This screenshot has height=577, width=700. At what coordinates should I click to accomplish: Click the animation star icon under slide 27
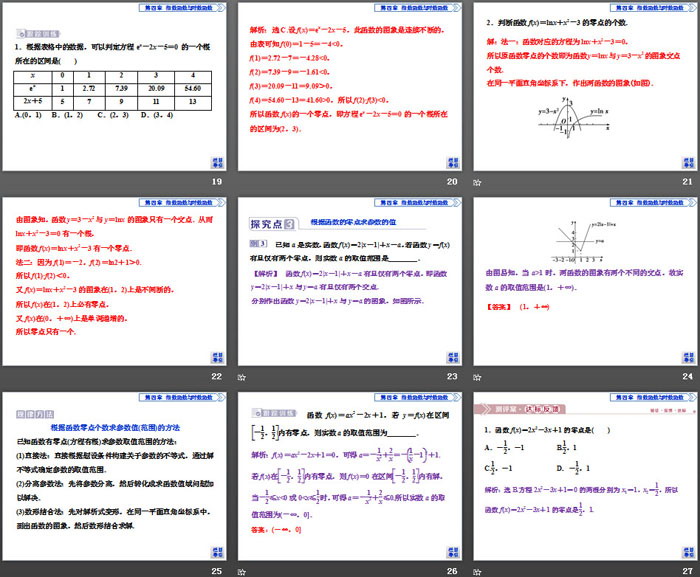point(477,572)
